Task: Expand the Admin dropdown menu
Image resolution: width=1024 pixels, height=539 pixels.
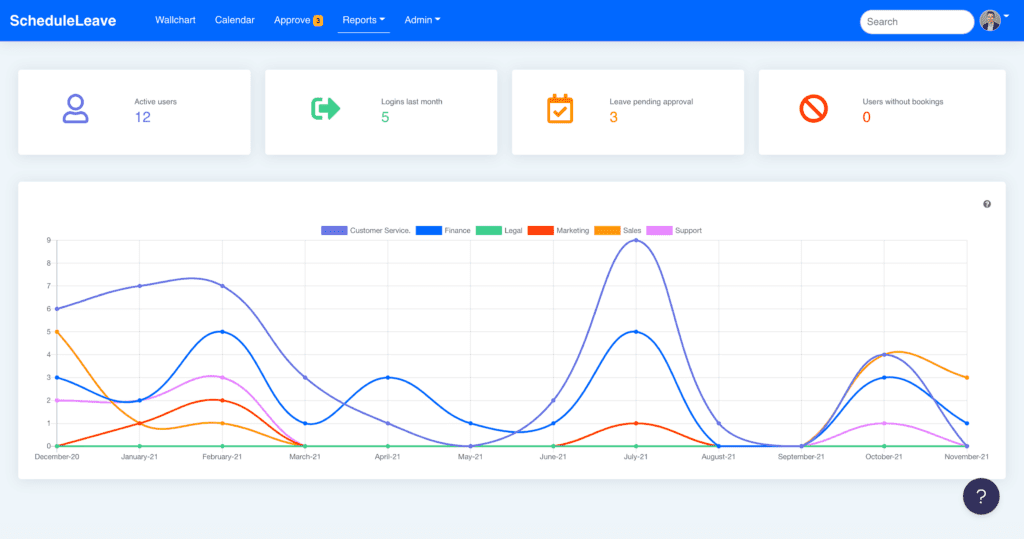Action: 422,20
